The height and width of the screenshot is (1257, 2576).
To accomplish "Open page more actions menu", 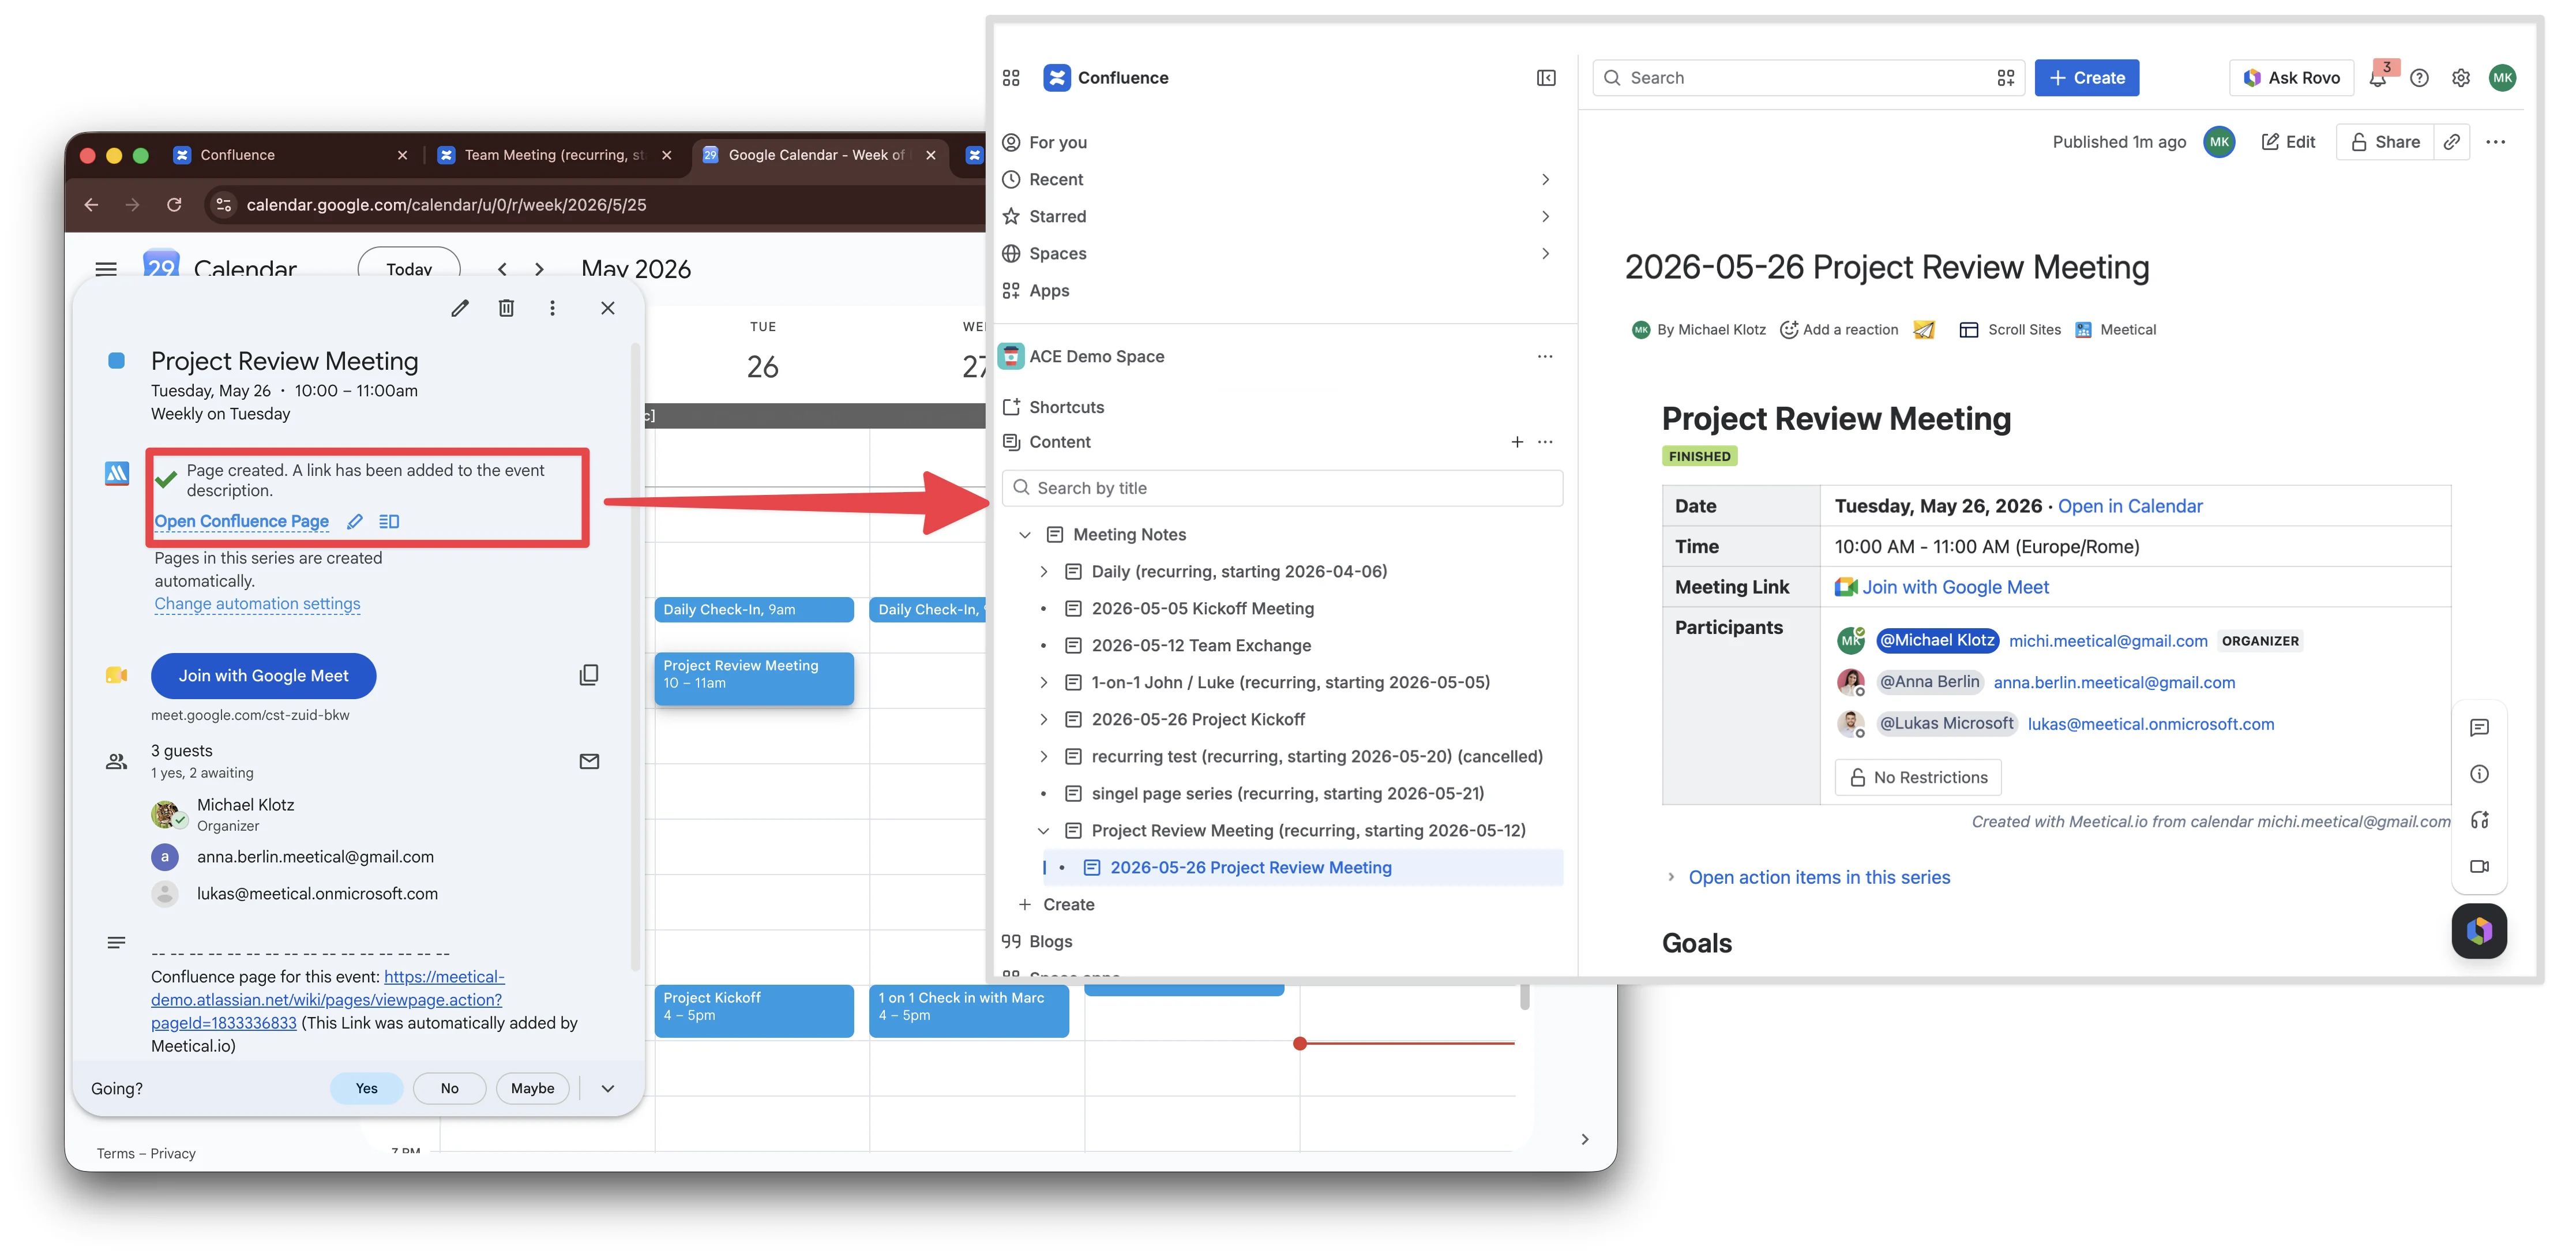I will (2495, 141).
